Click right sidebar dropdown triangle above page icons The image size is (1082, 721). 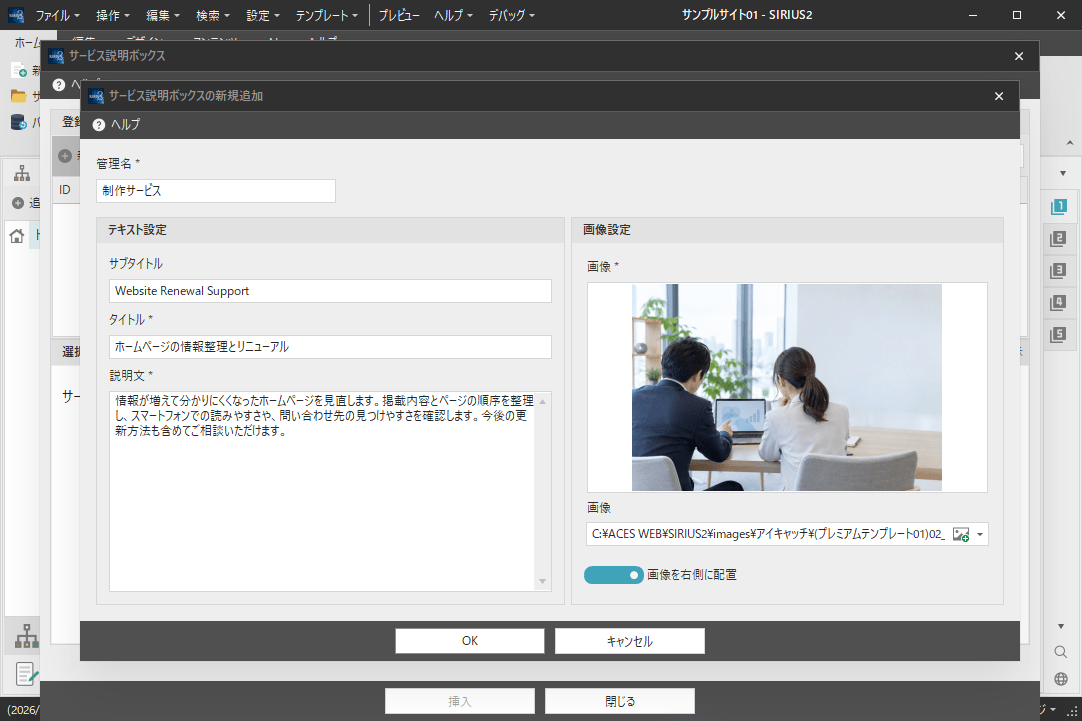point(1063,173)
